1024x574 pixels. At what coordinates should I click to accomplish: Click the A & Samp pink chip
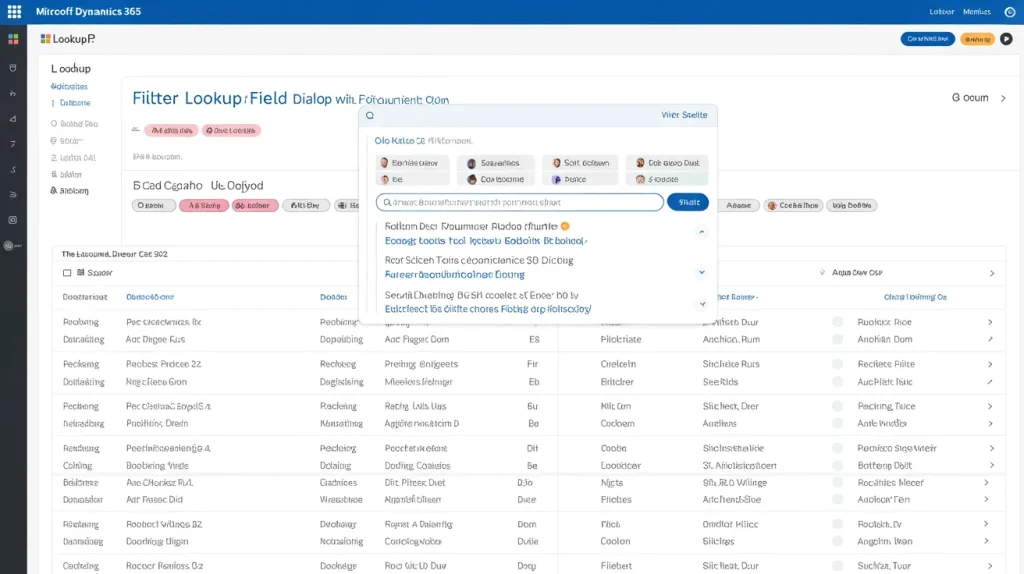(x=204, y=205)
